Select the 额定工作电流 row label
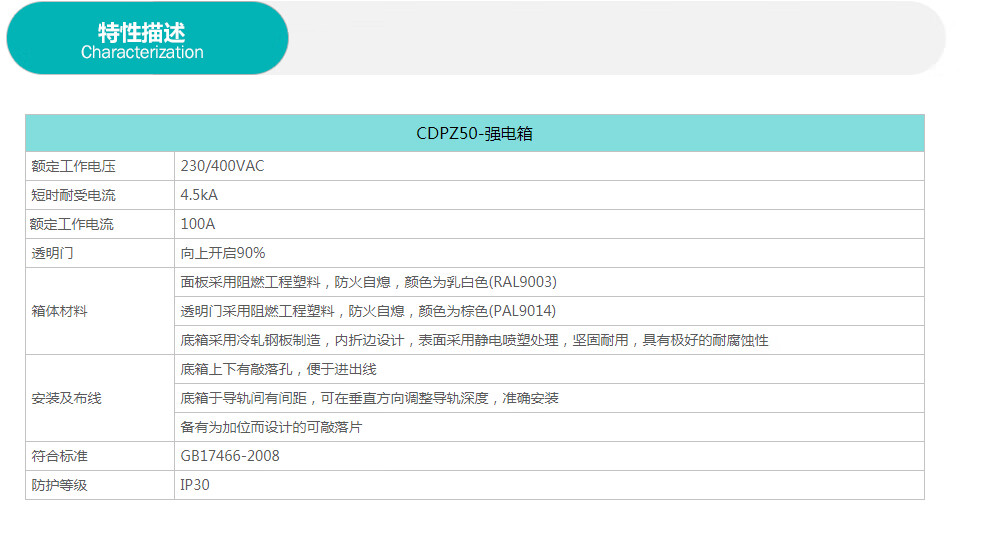990x538 pixels. click(73, 224)
